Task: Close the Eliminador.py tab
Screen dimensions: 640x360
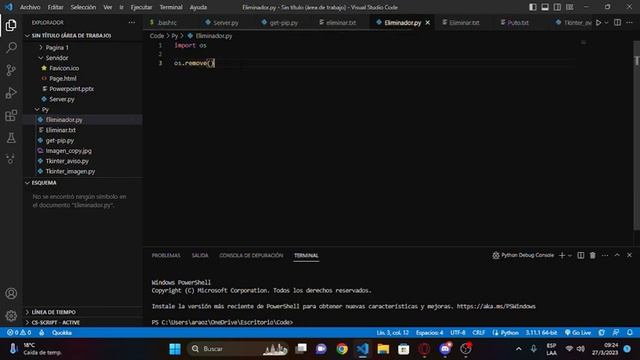Action: (x=428, y=23)
